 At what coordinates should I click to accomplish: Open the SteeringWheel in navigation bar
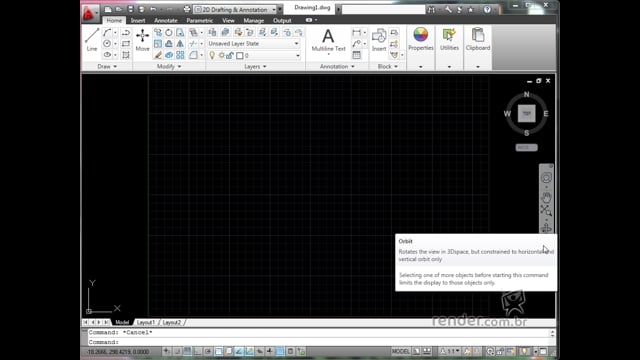click(546, 178)
